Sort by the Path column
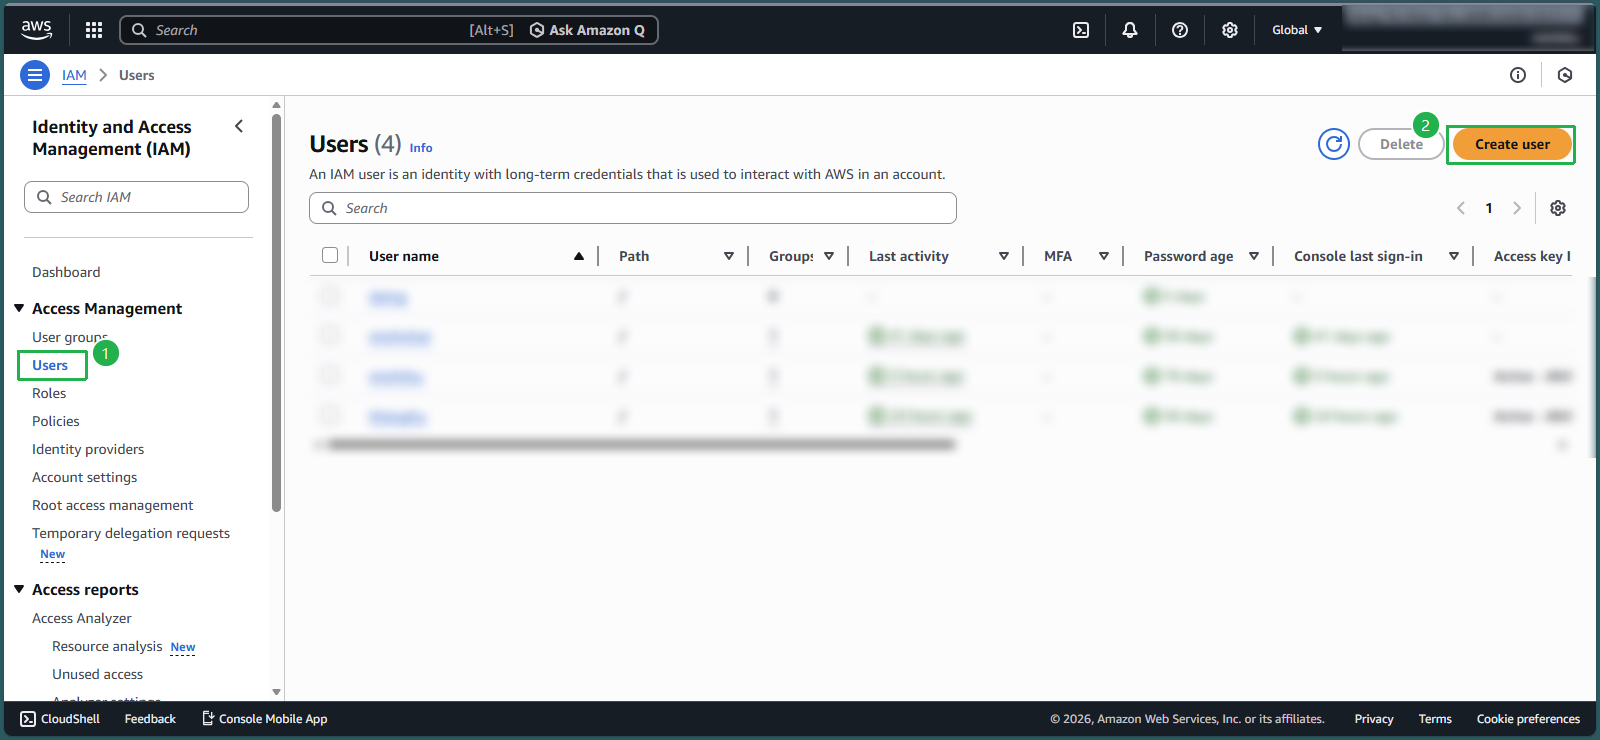Viewport: 1600px width, 740px height. pos(729,256)
